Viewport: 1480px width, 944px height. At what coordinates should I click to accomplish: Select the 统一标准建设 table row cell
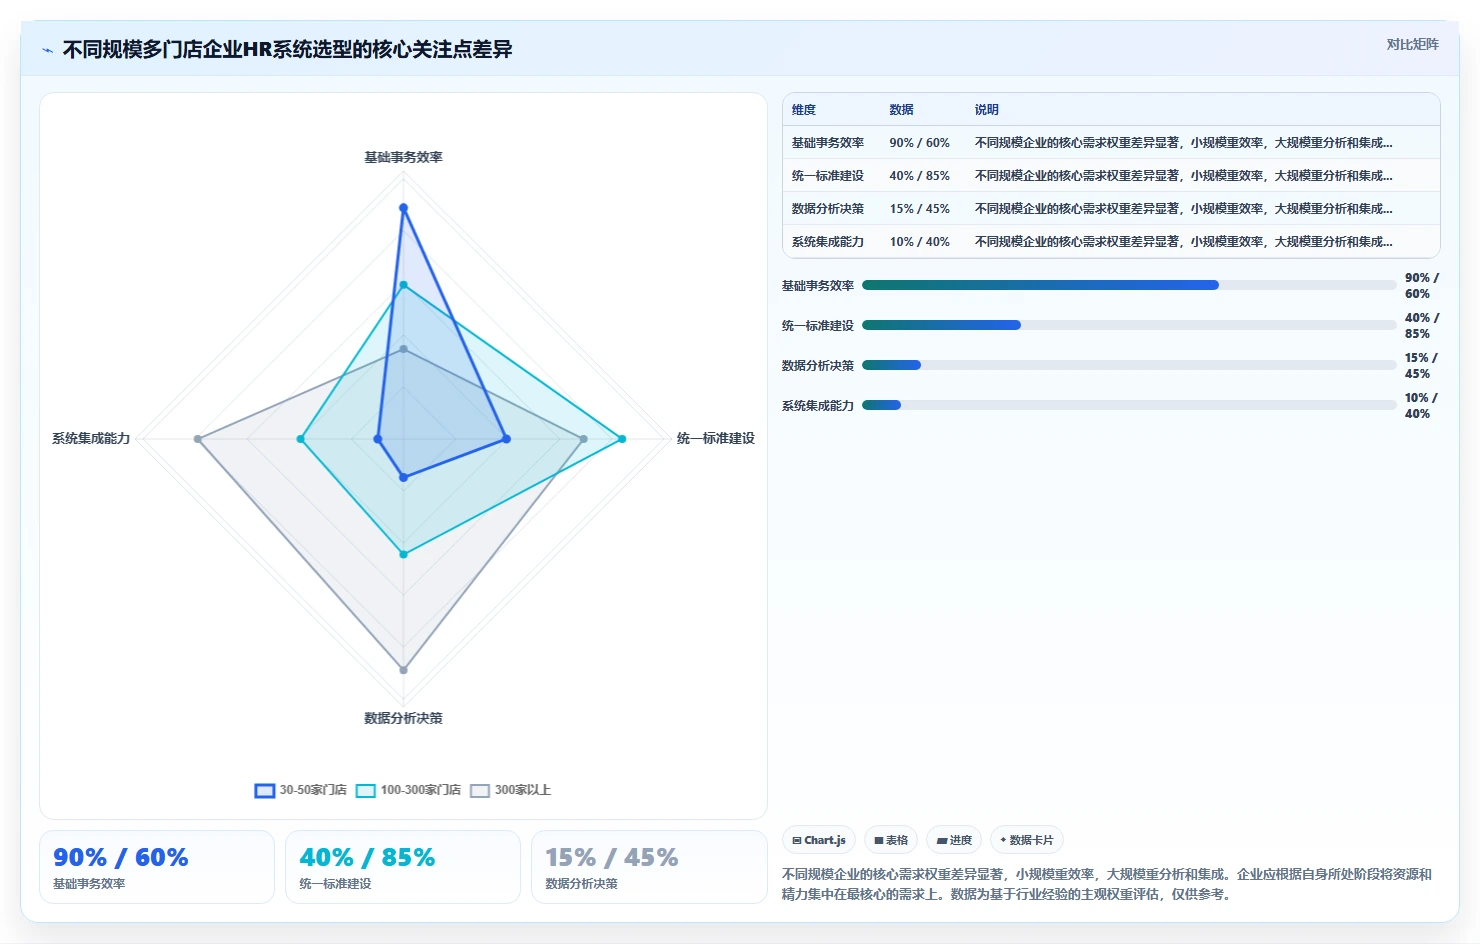coord(828,176)
